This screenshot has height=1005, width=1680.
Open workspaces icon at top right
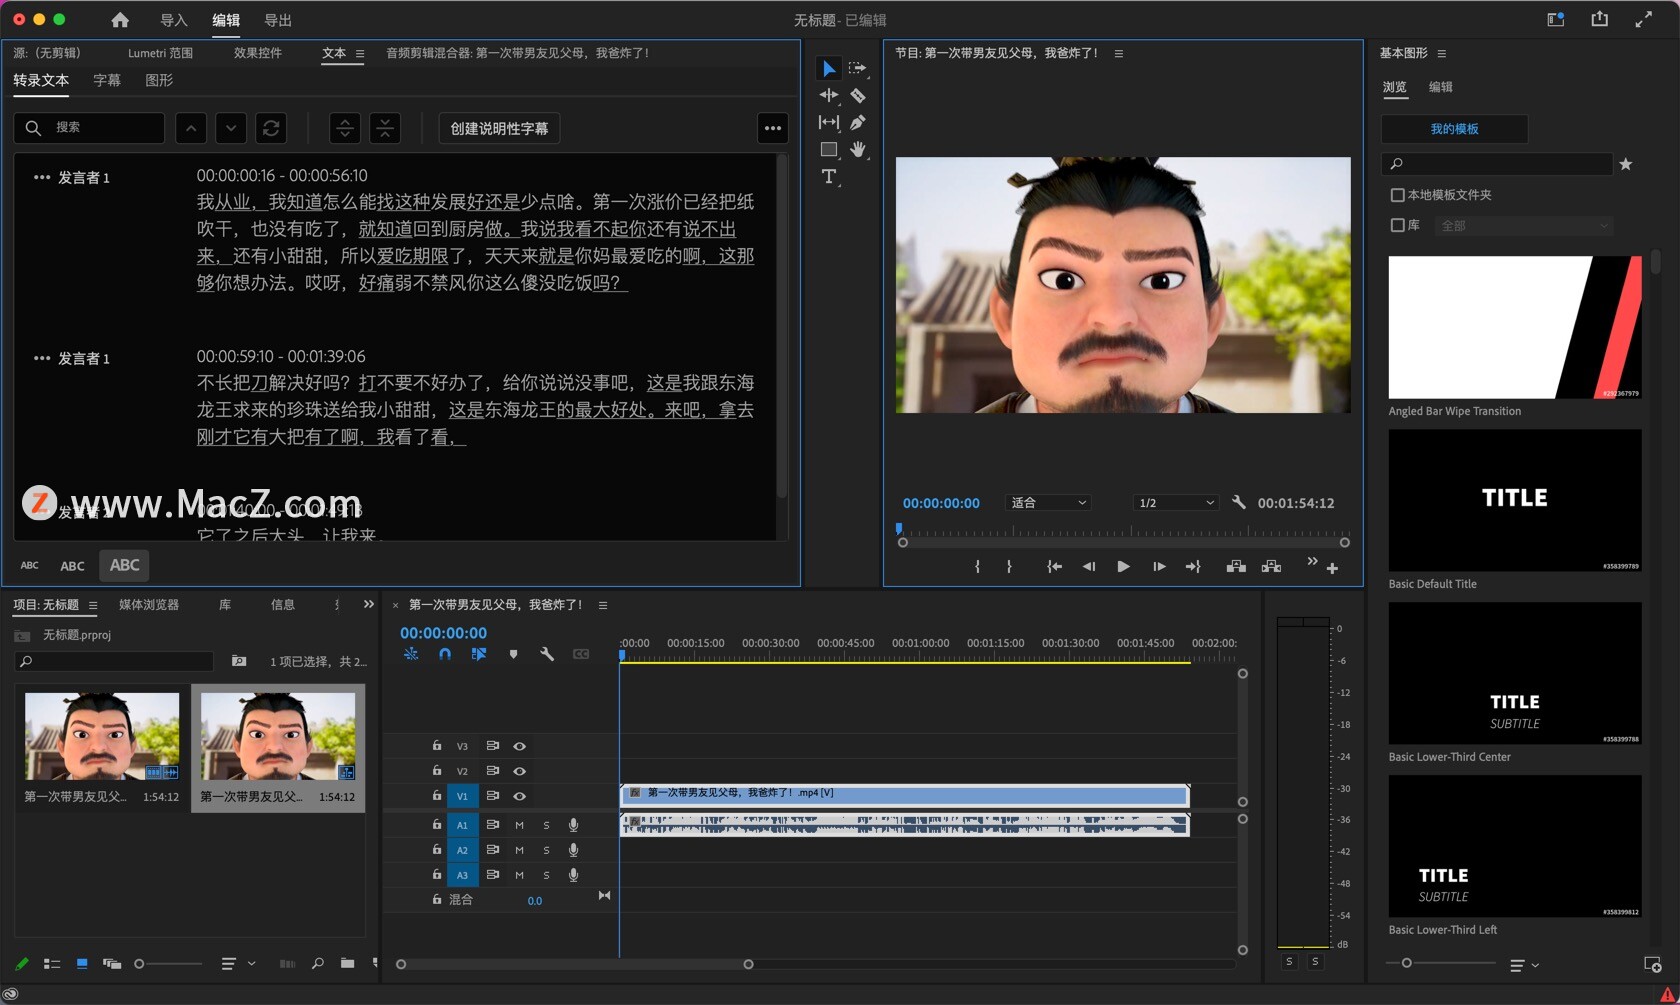point(1555,19)
